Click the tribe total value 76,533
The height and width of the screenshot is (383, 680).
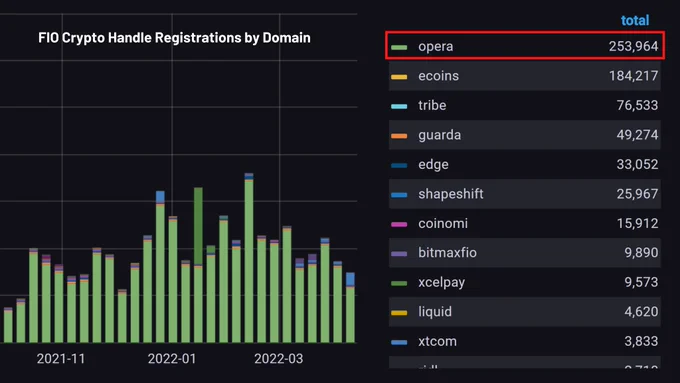tap(637, 105)
